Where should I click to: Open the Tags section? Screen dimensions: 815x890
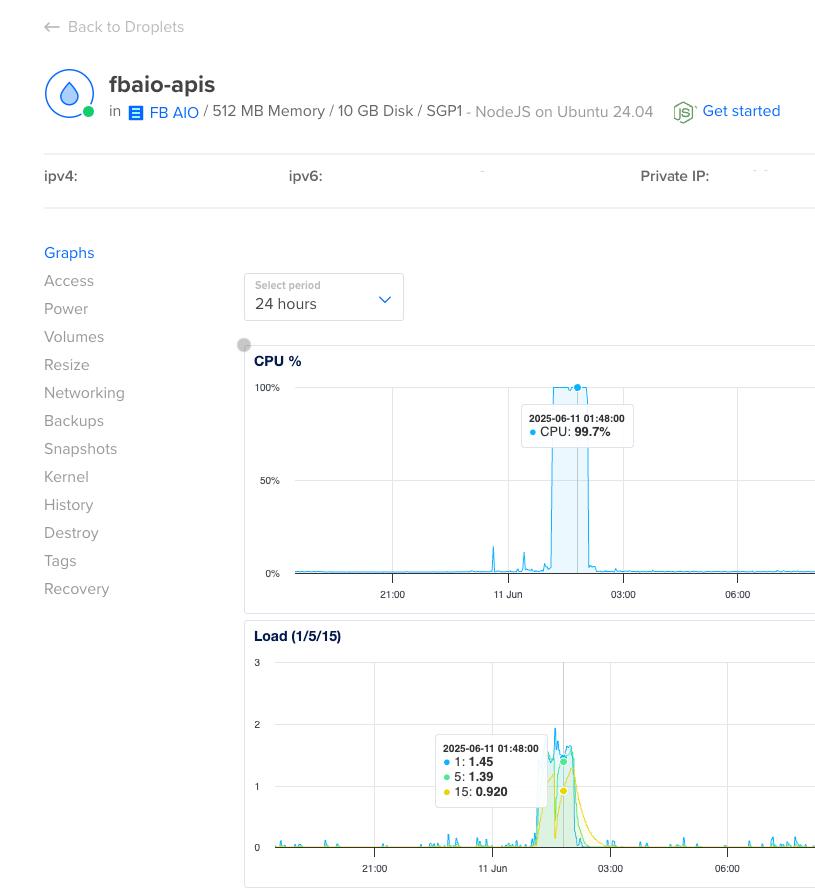click(x=60, y=561)
